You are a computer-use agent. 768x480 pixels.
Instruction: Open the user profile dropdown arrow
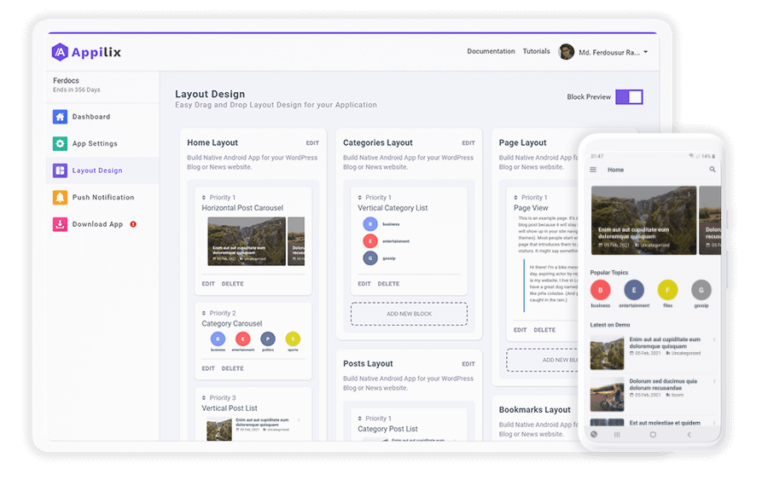point(646,52)
